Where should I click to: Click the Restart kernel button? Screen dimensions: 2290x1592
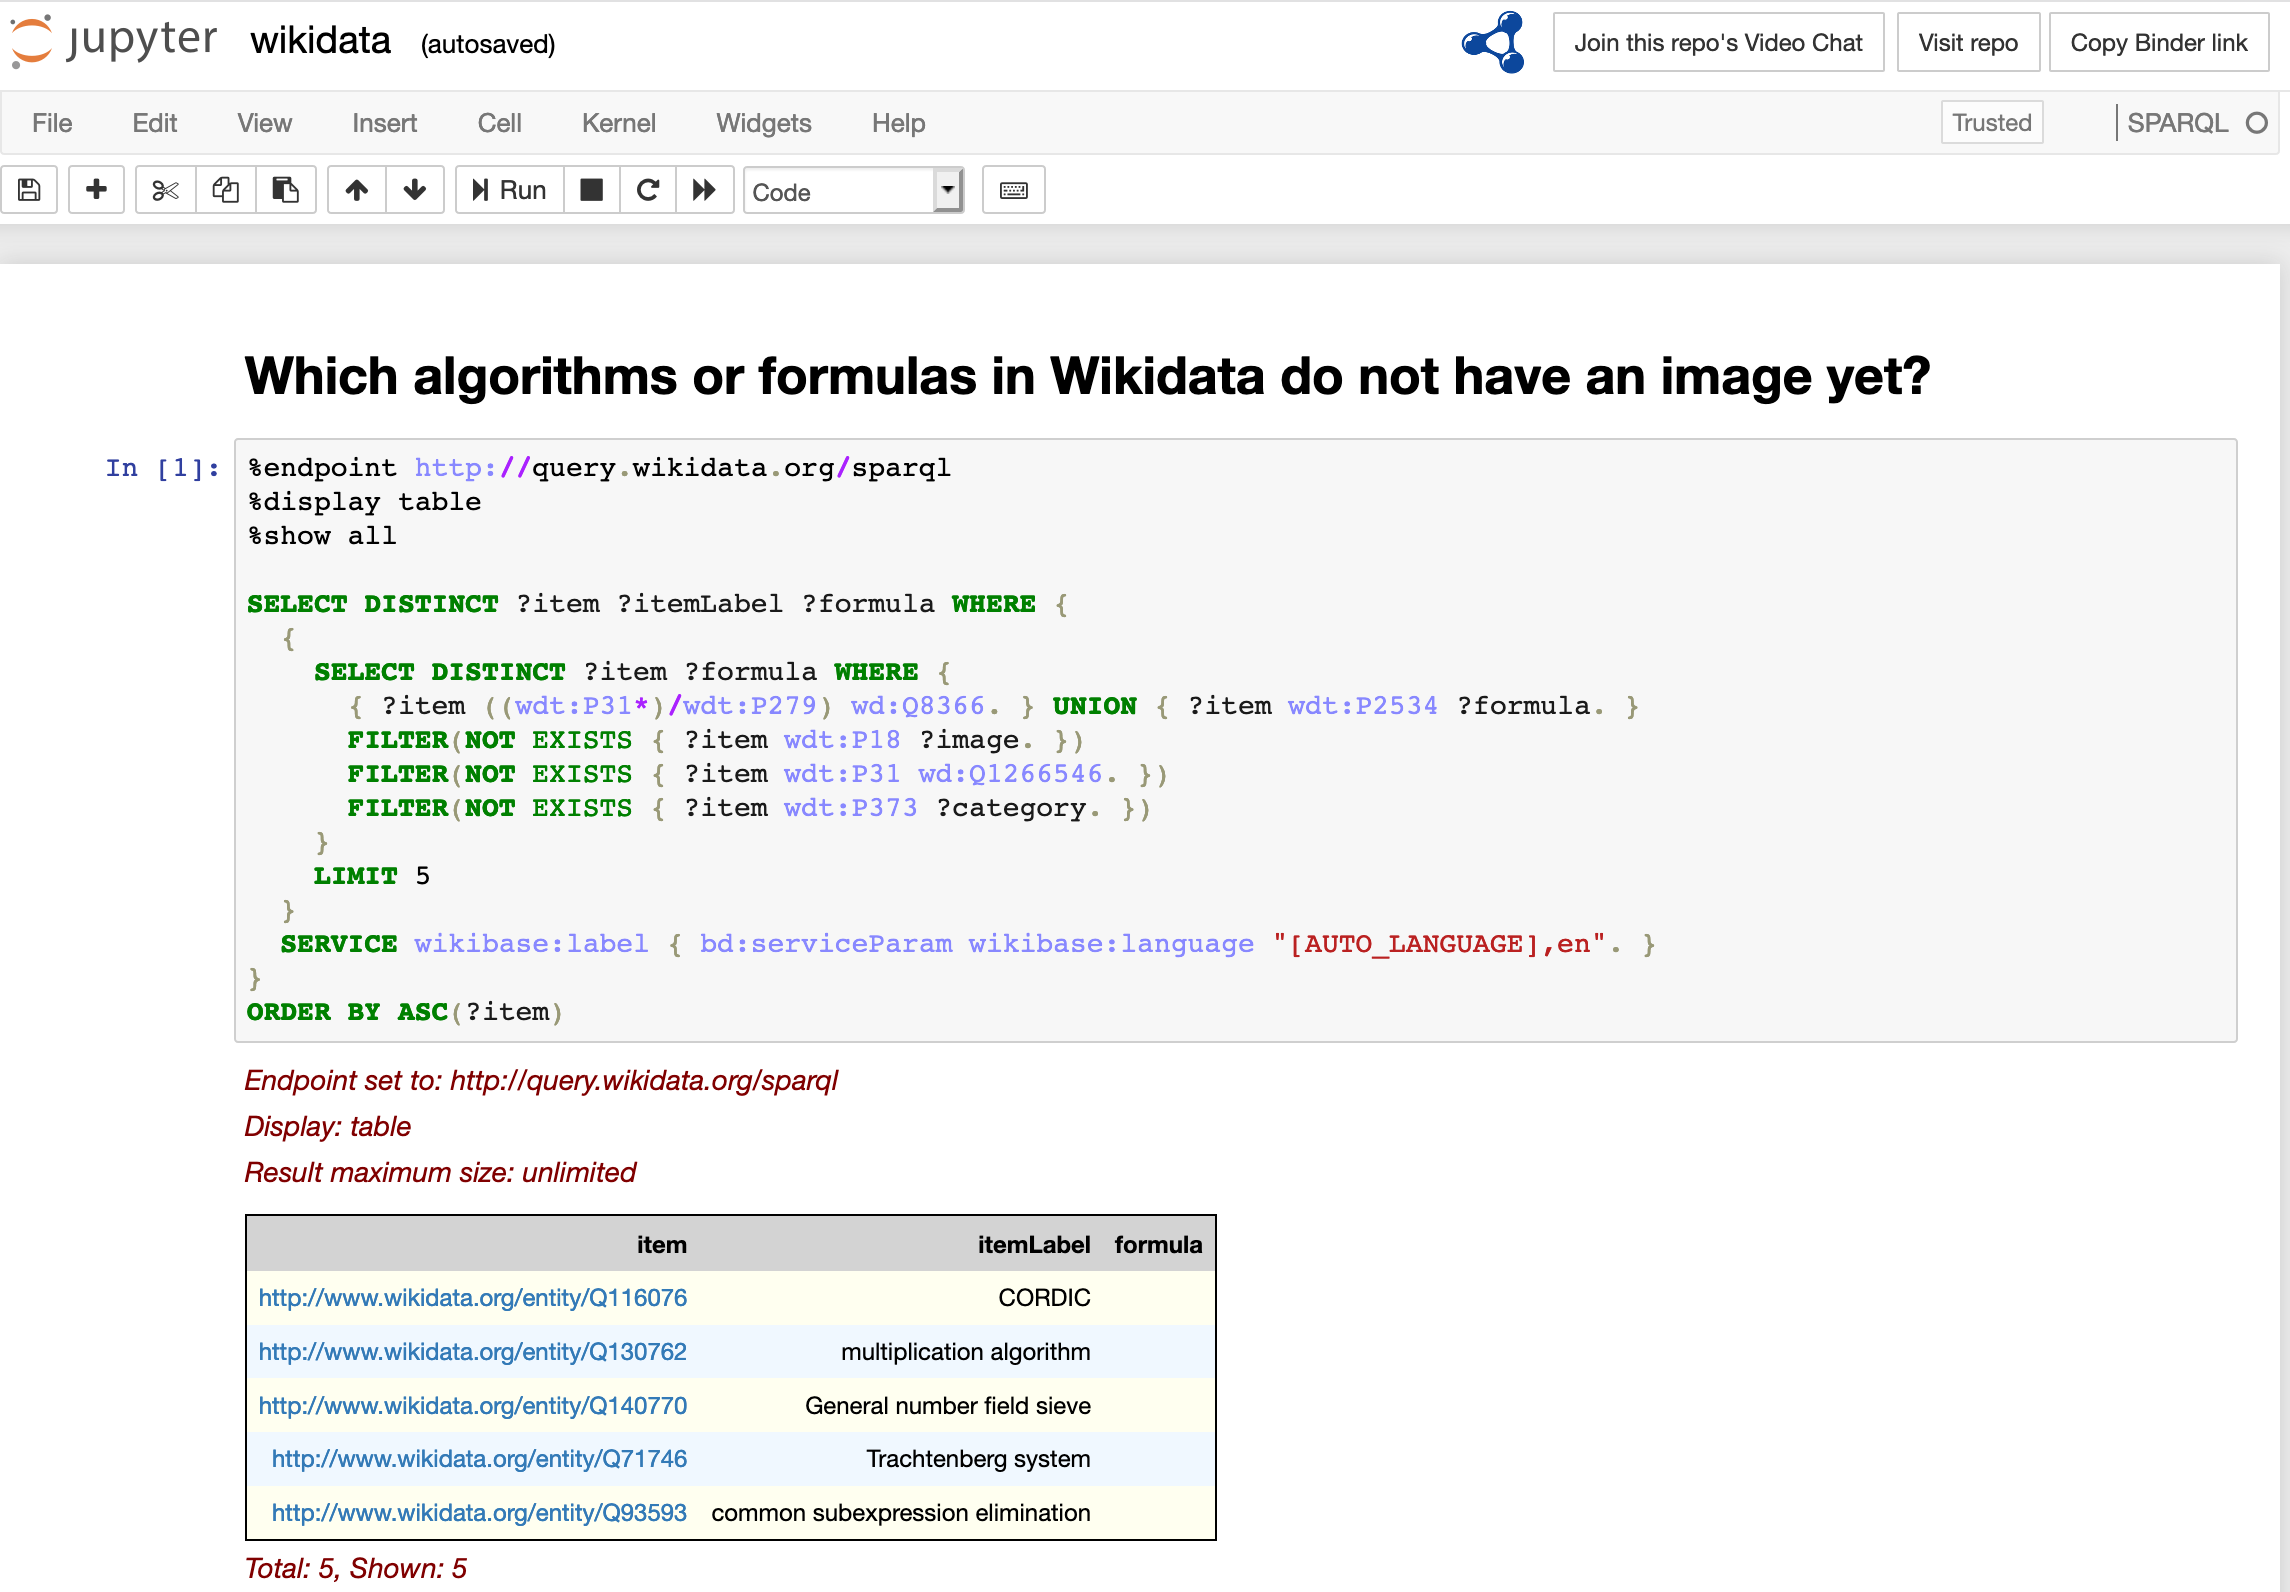pyautogui.click(x=646, y=191)
